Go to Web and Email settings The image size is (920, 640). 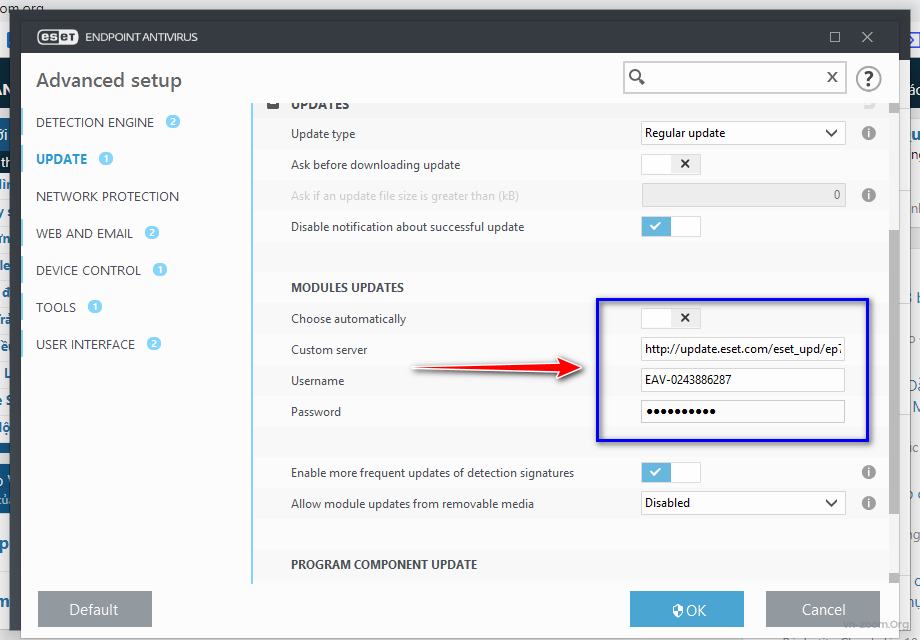84,233
